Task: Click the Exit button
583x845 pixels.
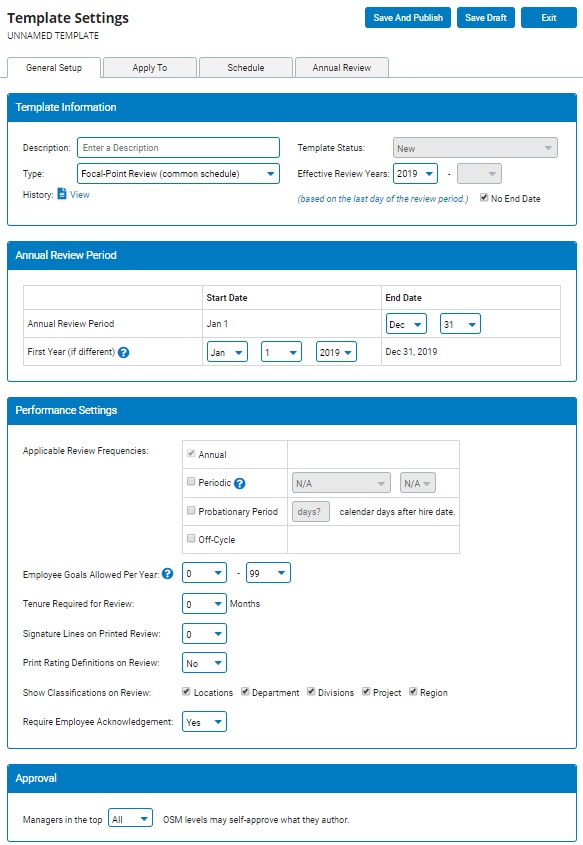Action: (x=549, y=18)
